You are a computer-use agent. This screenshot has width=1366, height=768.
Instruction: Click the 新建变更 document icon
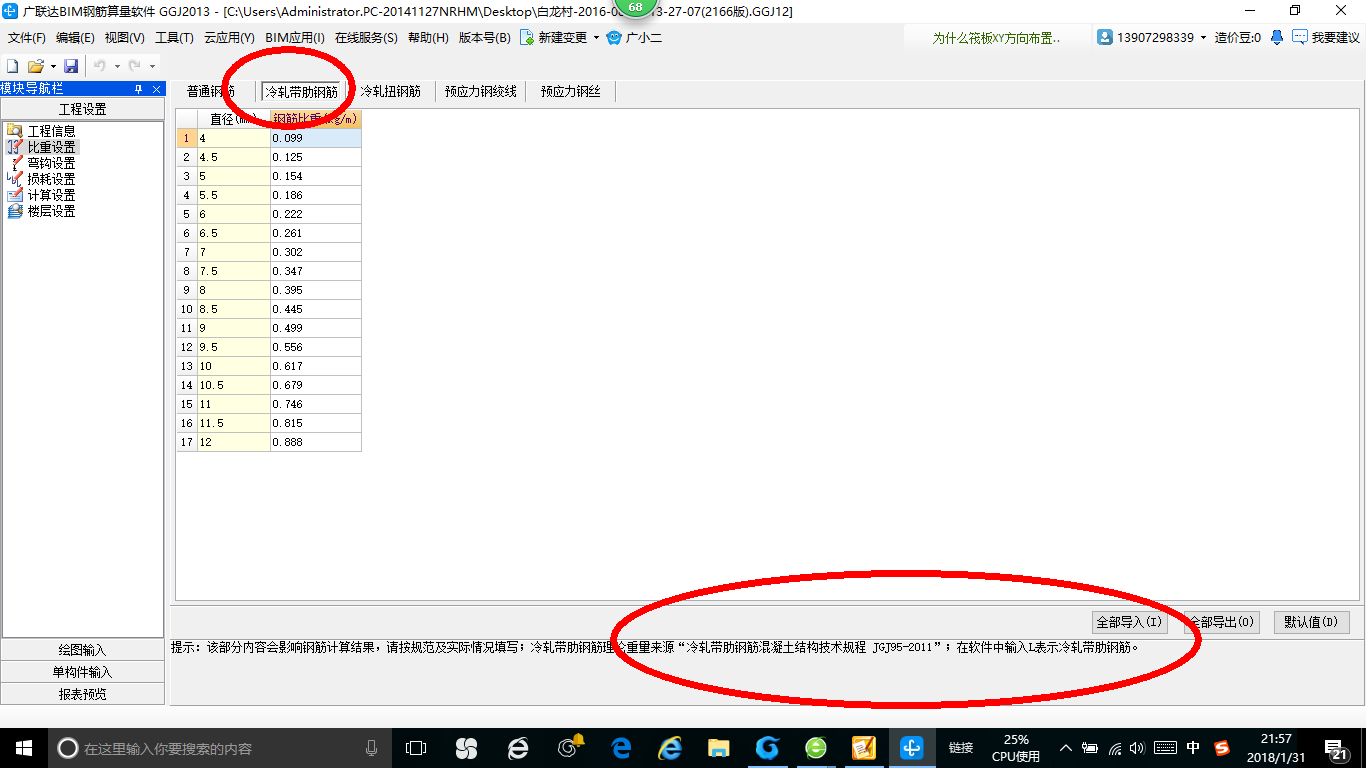tap(526, 37)
